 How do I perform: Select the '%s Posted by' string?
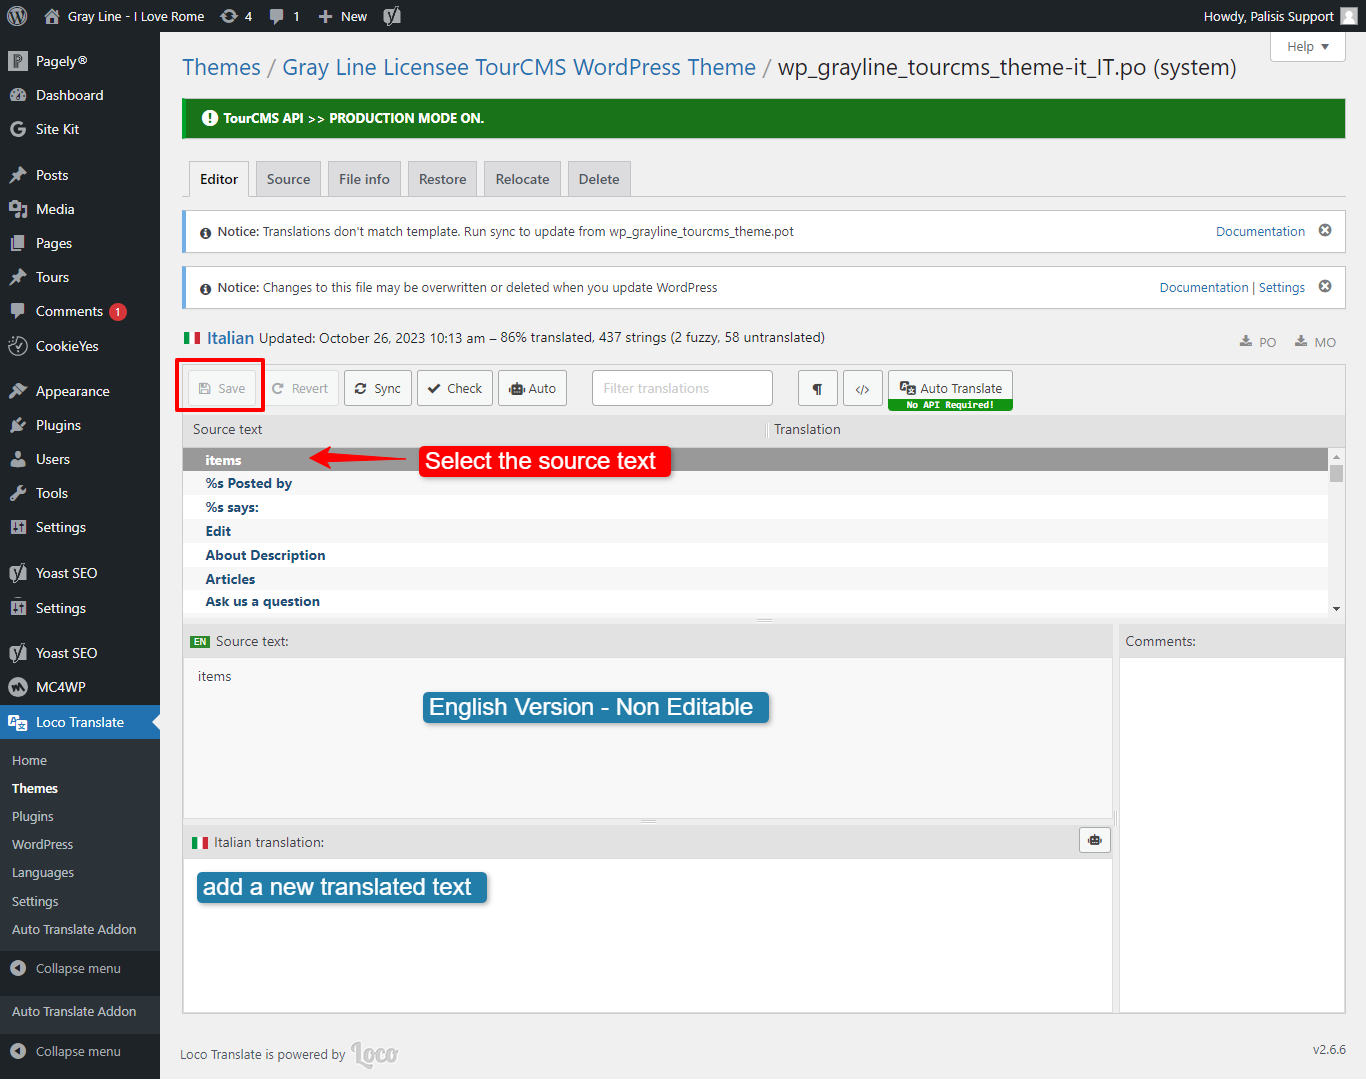755,483
